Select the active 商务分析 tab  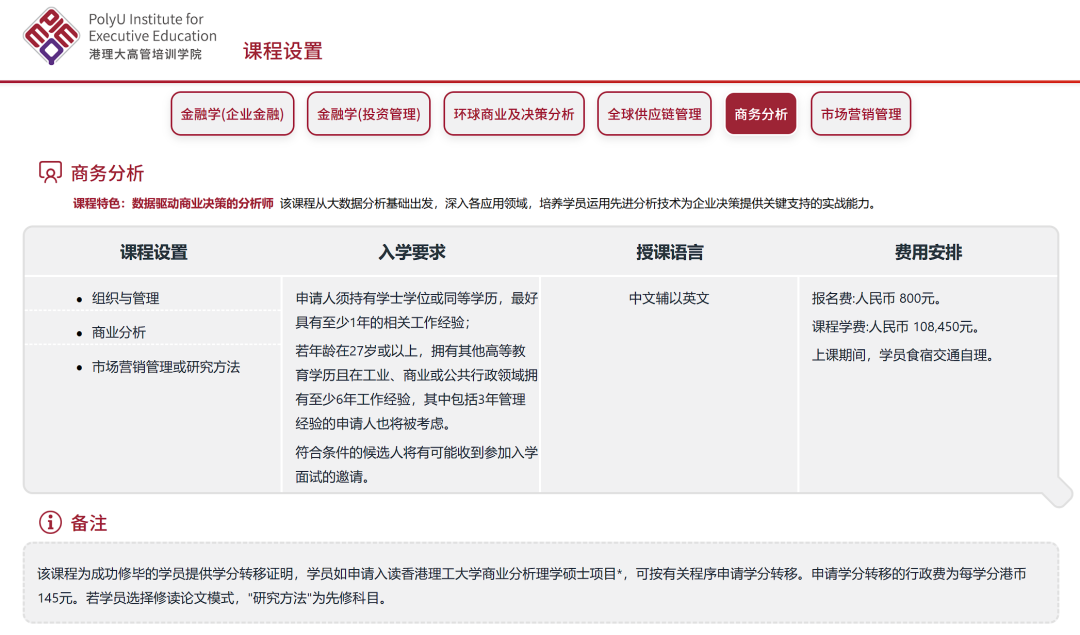click(761, 114)
